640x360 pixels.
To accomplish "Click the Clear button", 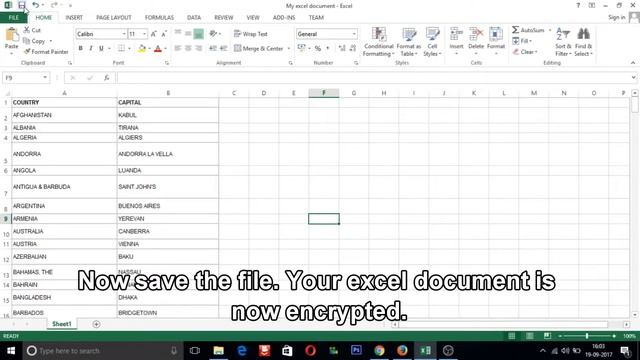I will tap(525, 52).
